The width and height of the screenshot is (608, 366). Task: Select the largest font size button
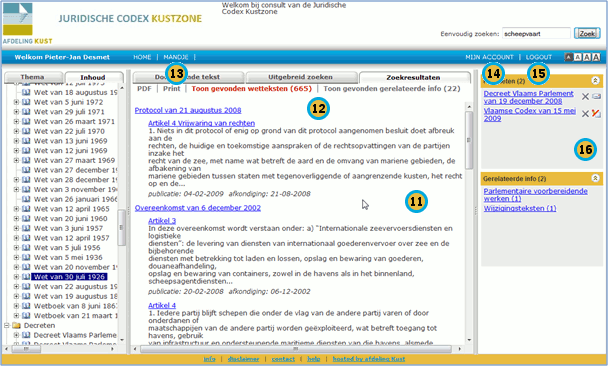coord(596,57)
